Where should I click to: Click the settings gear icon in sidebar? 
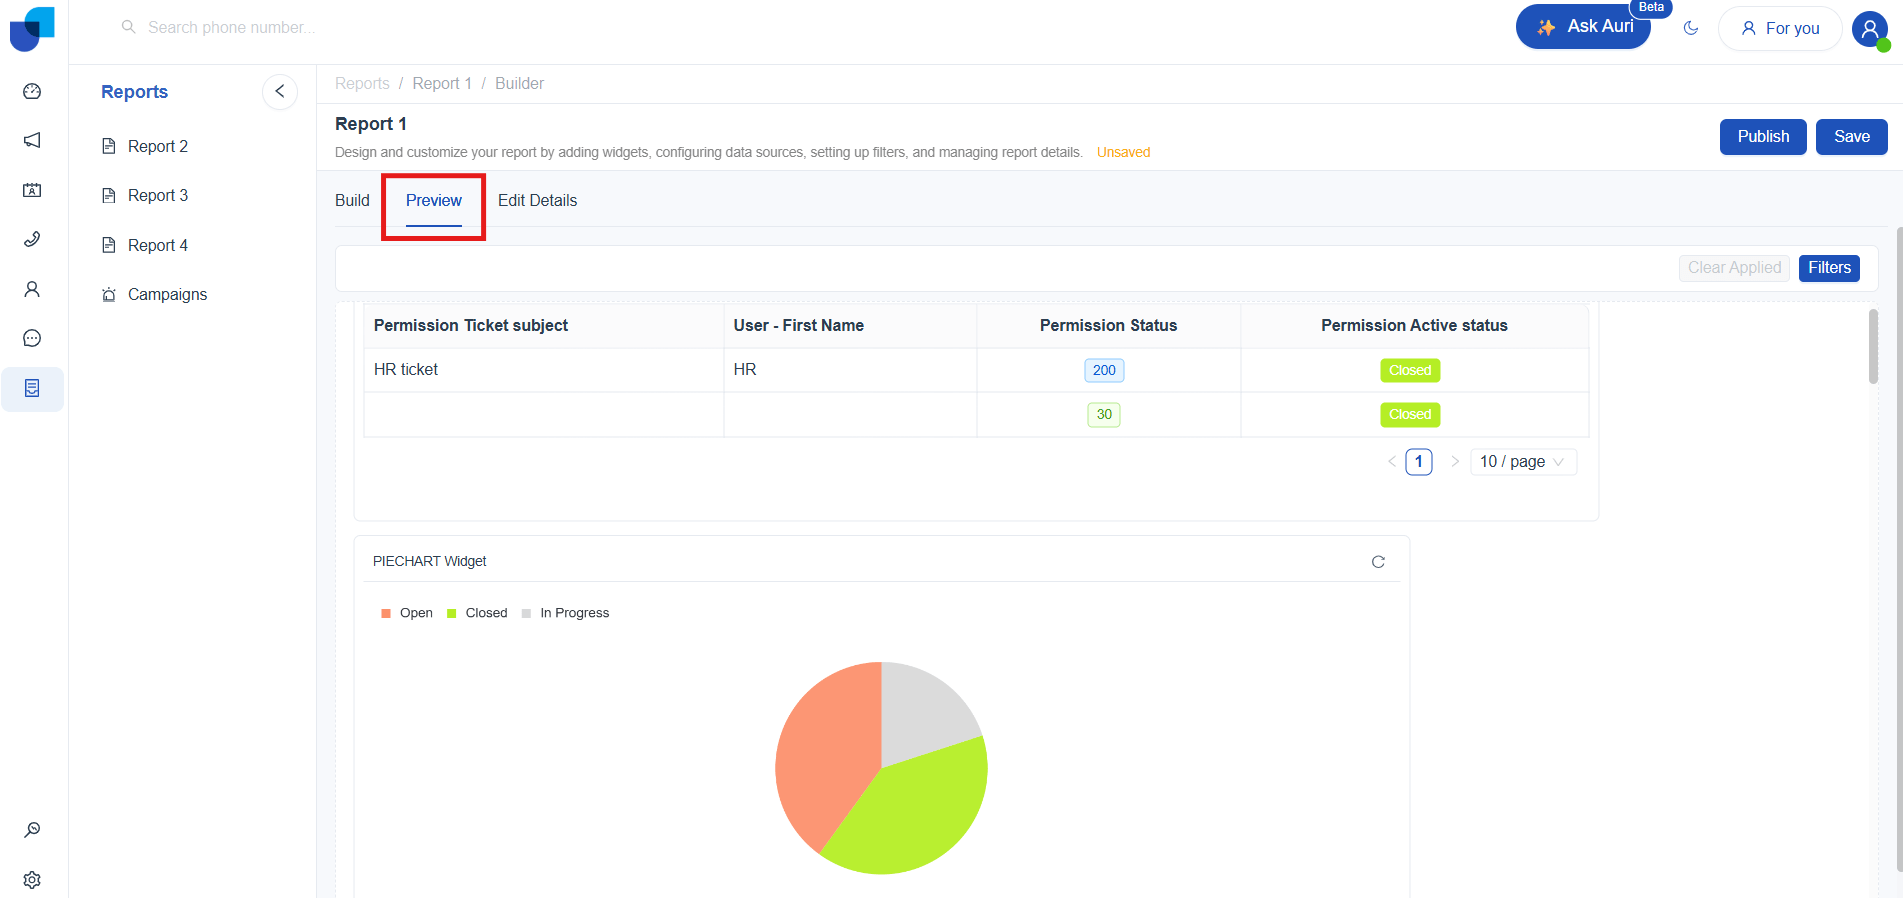click(x=32, y=880)
